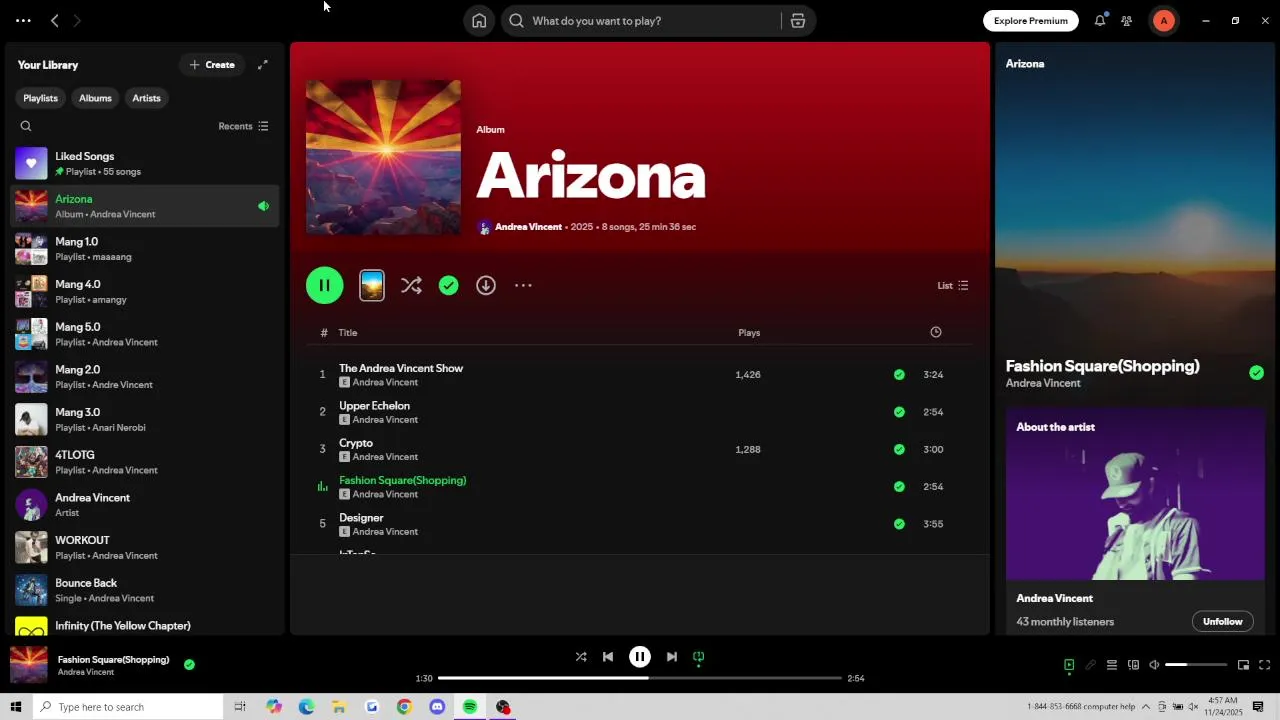Pause playback in the bottom player bar

(x=640, y=657)
